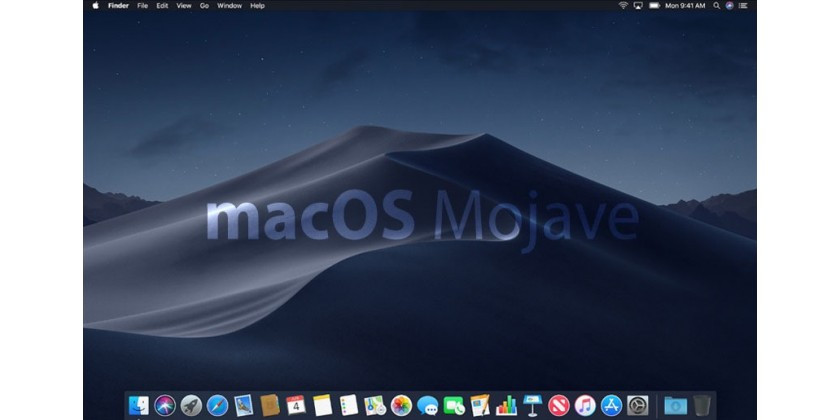840x420 pixels.
Task: Open System Preferences gear in Dock
Action: (638, 406)
